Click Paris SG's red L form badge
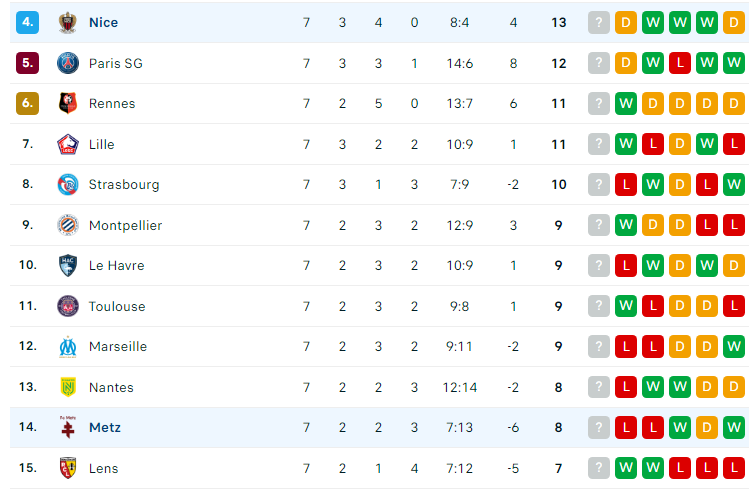Screen dimensions: 749x489 (x=680, y=63)
